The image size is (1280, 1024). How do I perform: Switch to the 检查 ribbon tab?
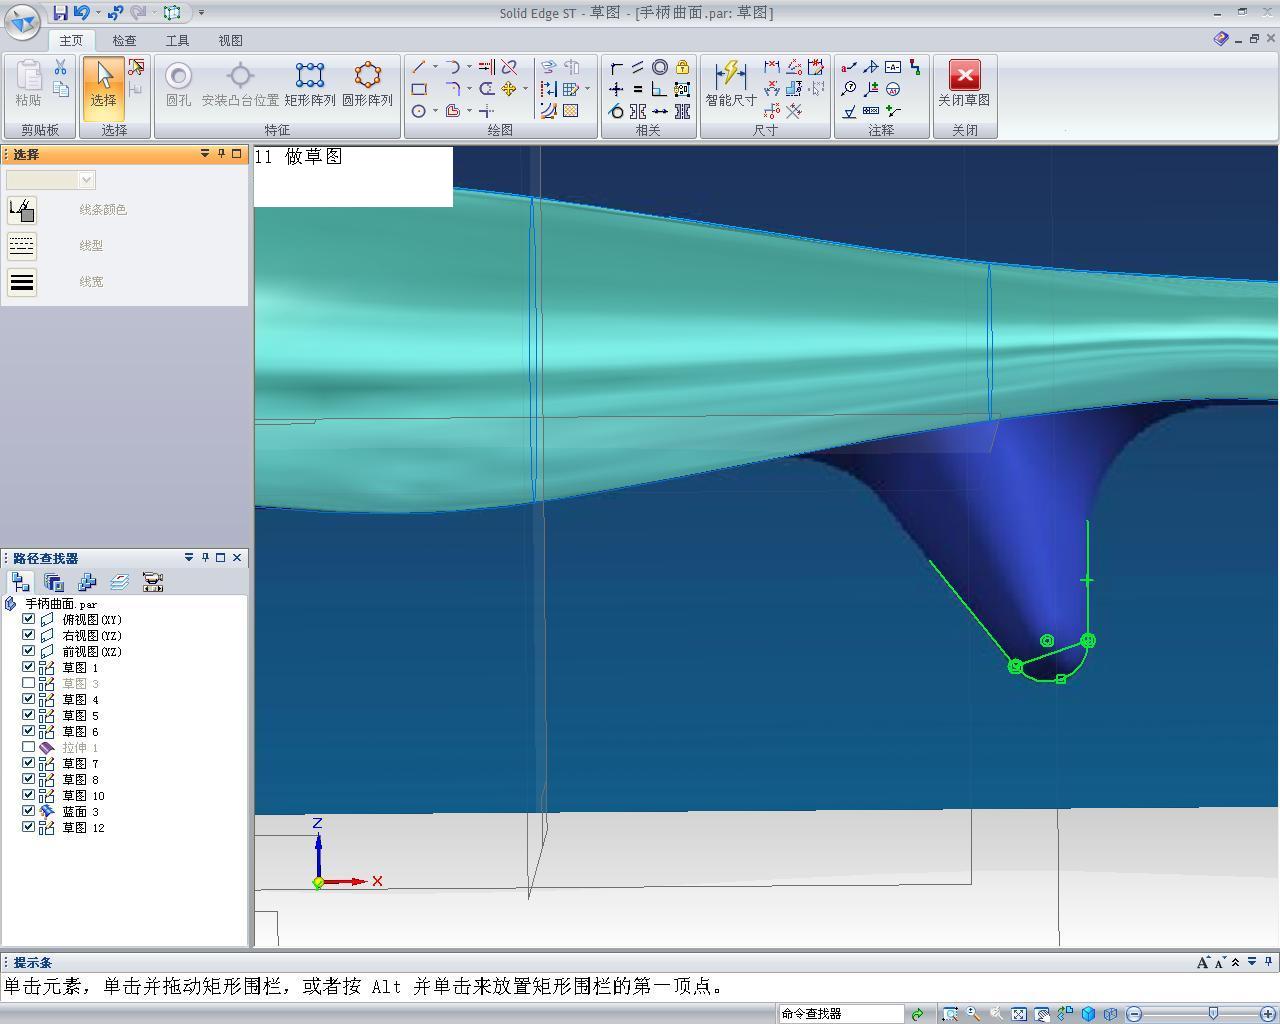(x=124, y=41)
